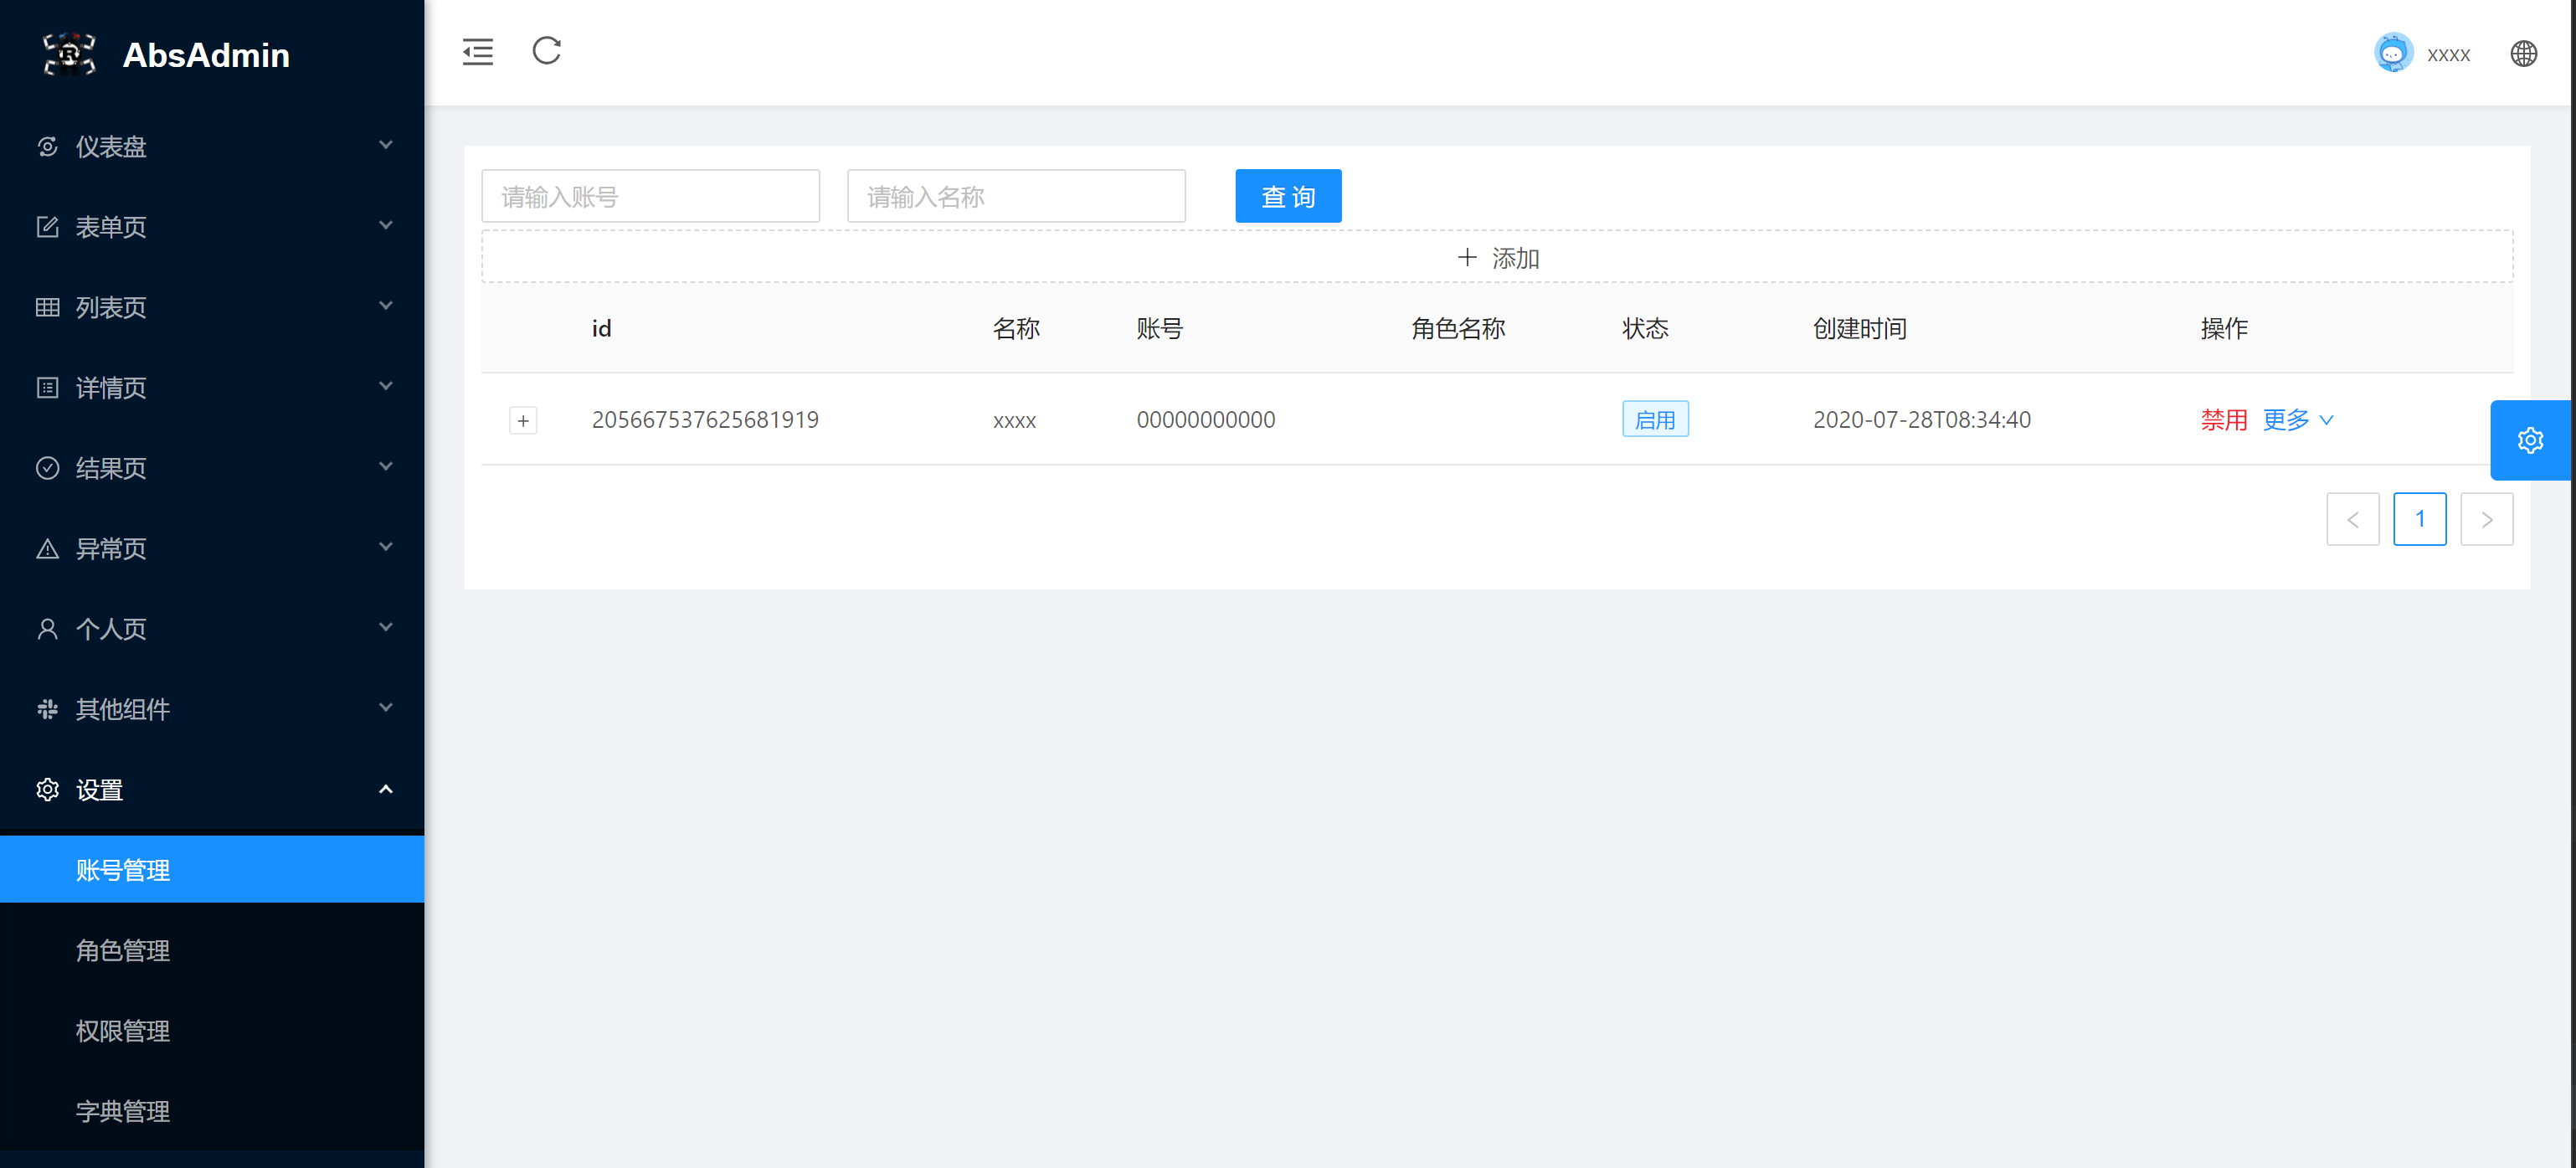
Task: Focus the 请输入账号 input field
Action: pos(650,197)
